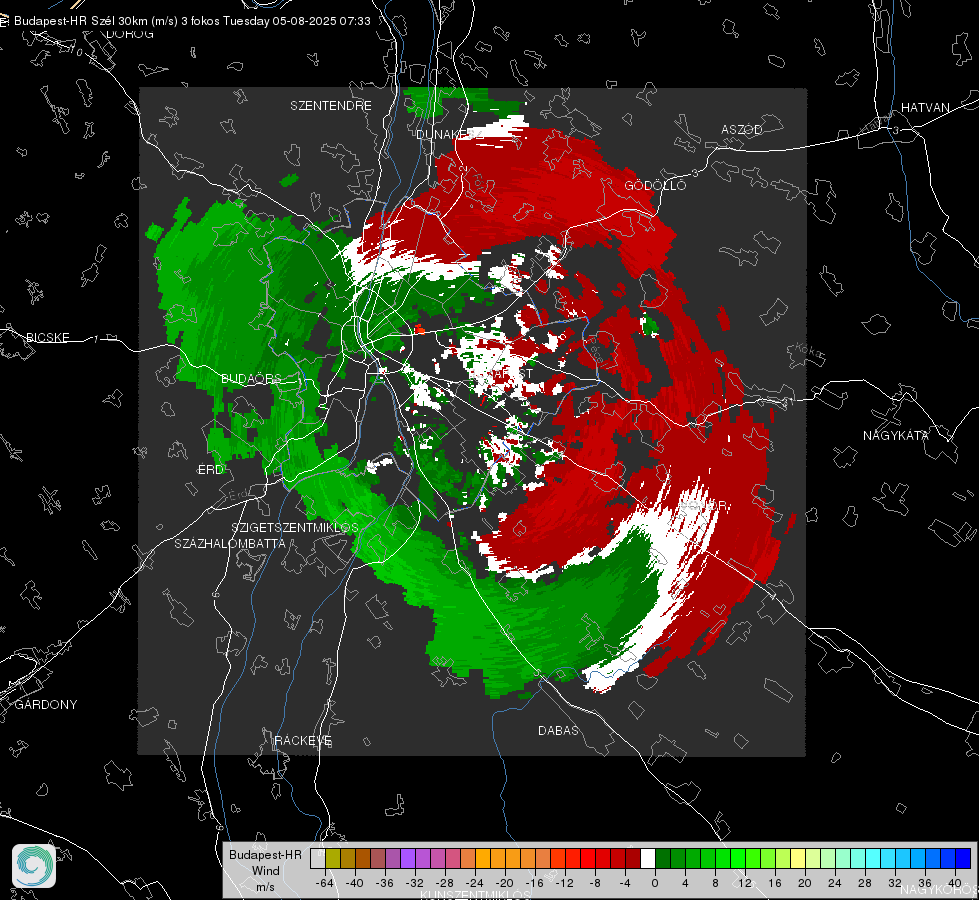
Task: Click the ÉRD city label
Action: pyautogui.click(x=210, y=469)
